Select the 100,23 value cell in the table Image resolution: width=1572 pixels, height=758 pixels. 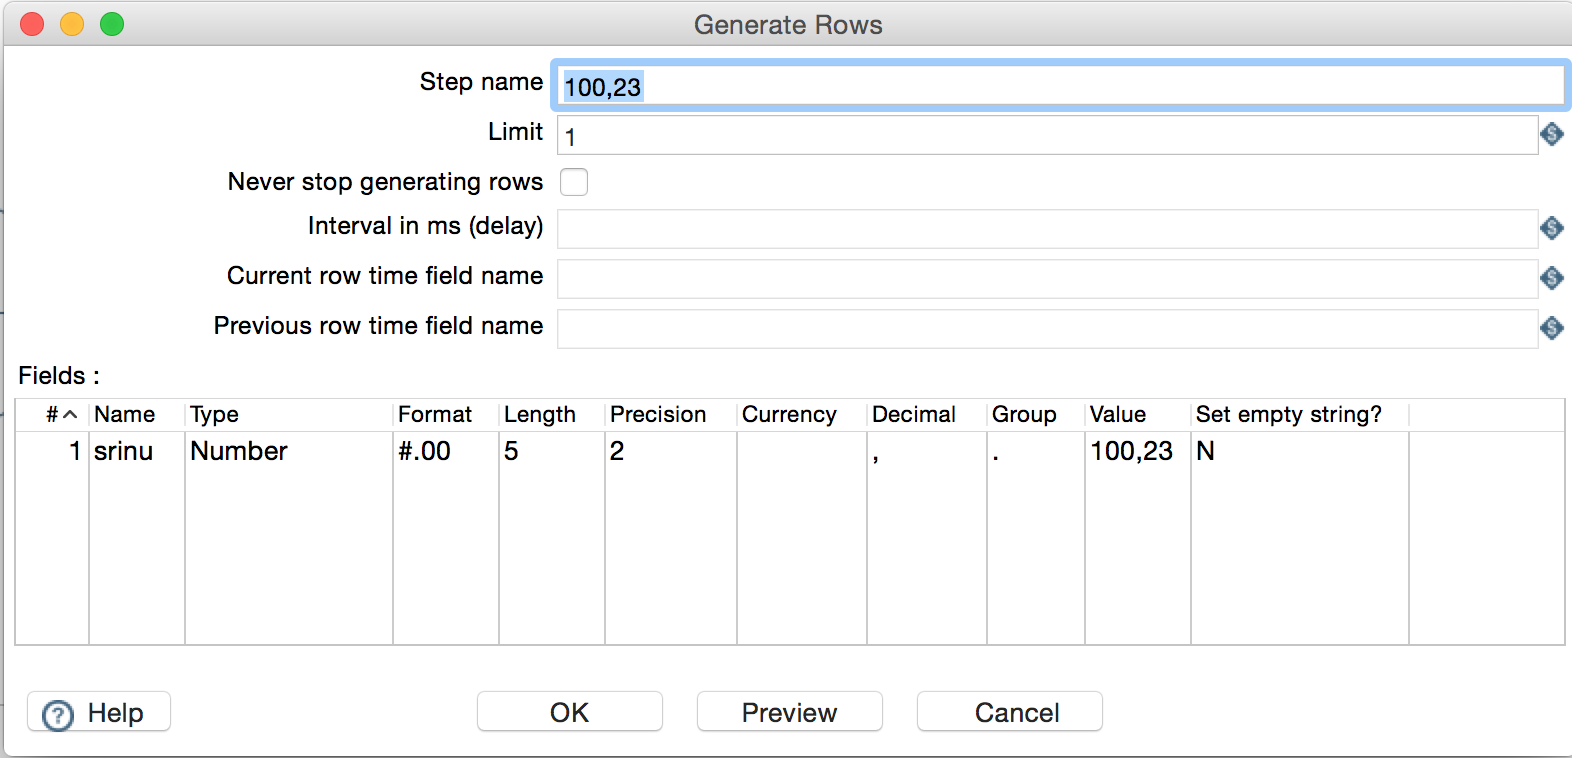1138,452
